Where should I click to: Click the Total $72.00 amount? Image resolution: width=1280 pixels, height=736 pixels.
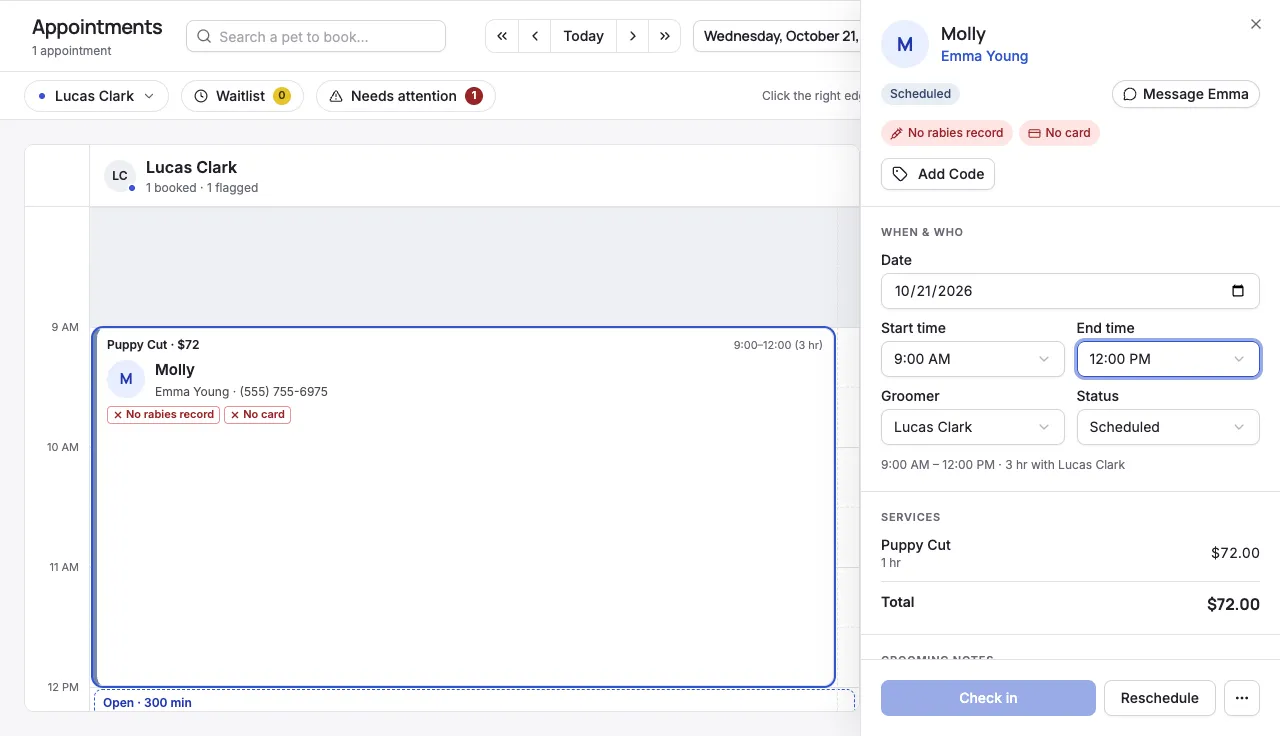coord(1233,604)
